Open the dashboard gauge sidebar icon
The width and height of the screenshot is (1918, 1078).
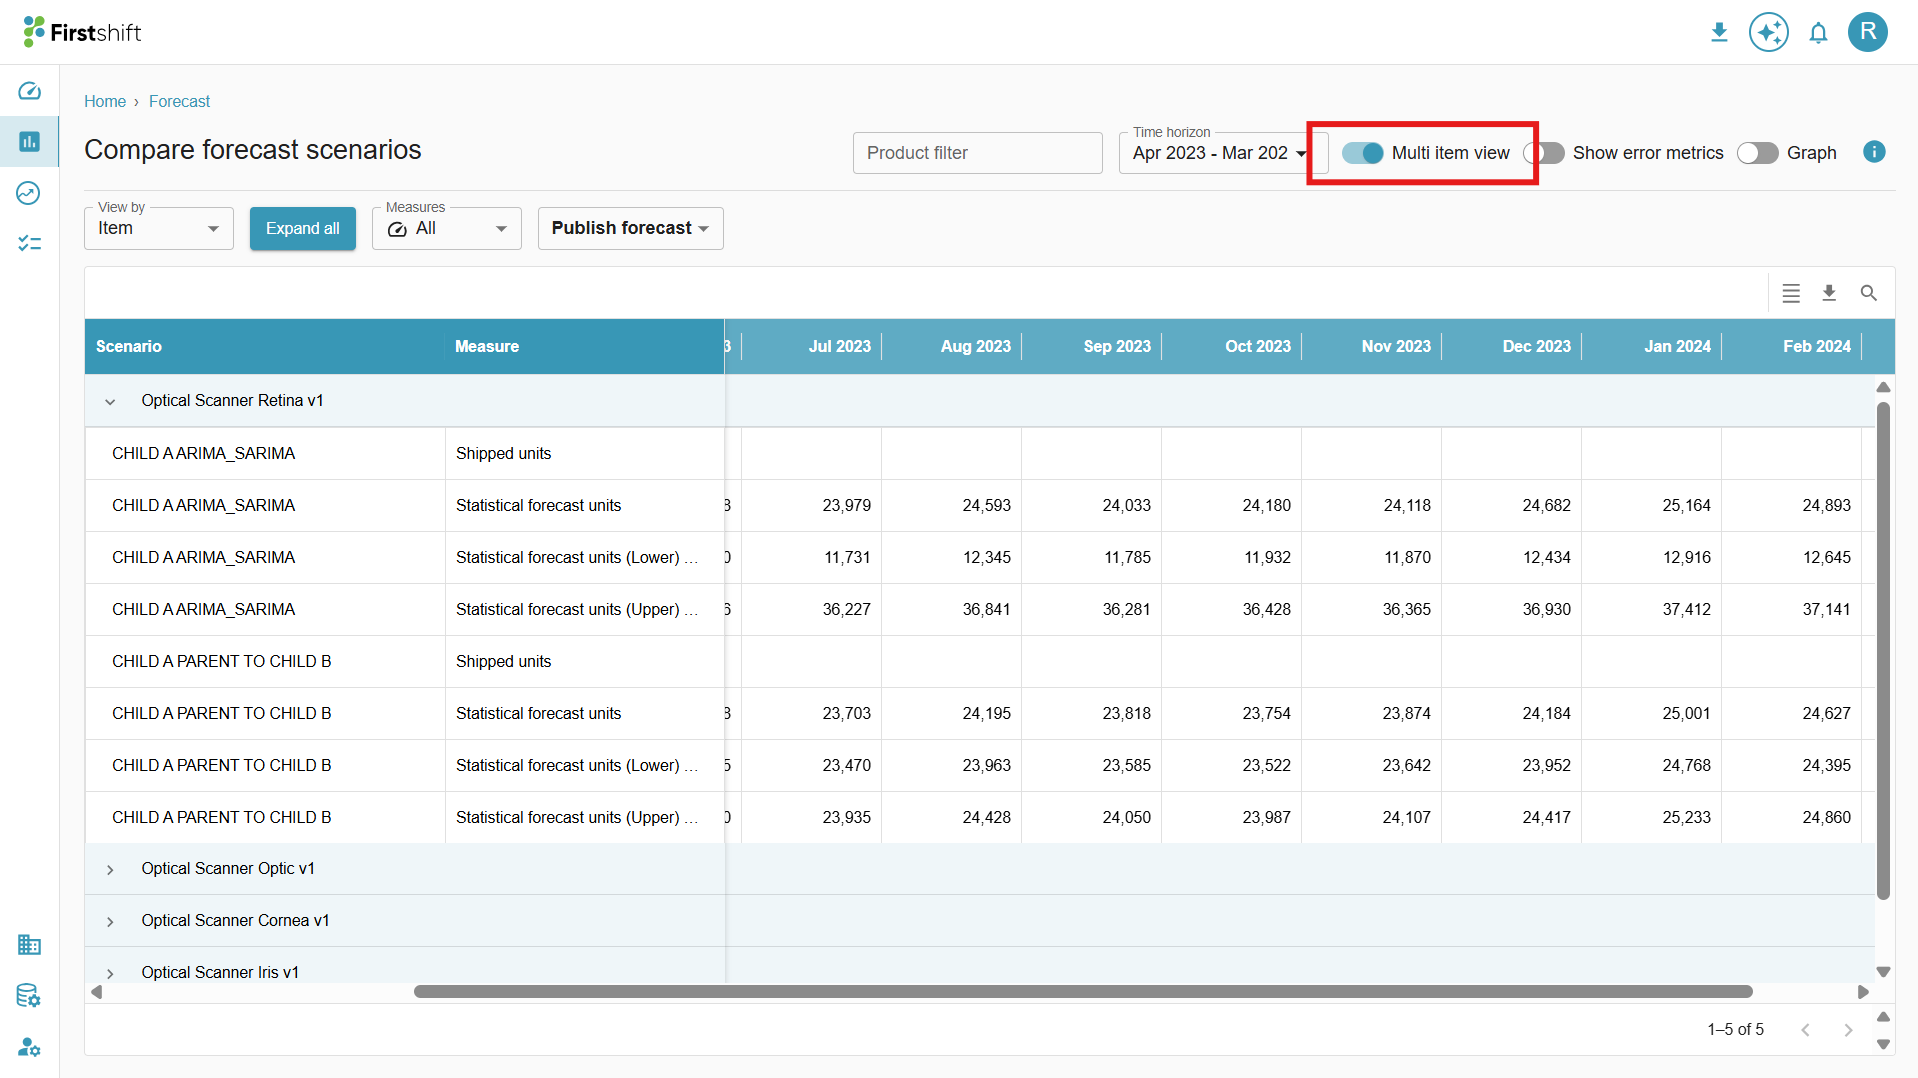(29, 91)
